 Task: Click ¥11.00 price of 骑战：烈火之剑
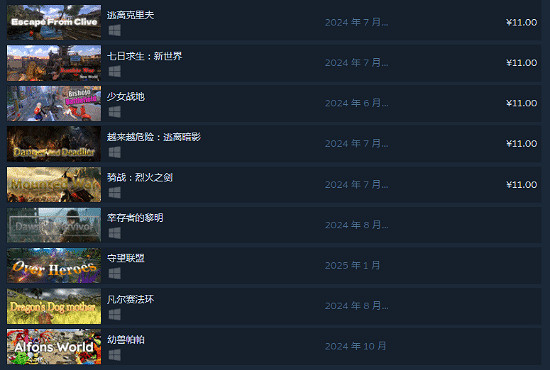(x=521, y=184)
